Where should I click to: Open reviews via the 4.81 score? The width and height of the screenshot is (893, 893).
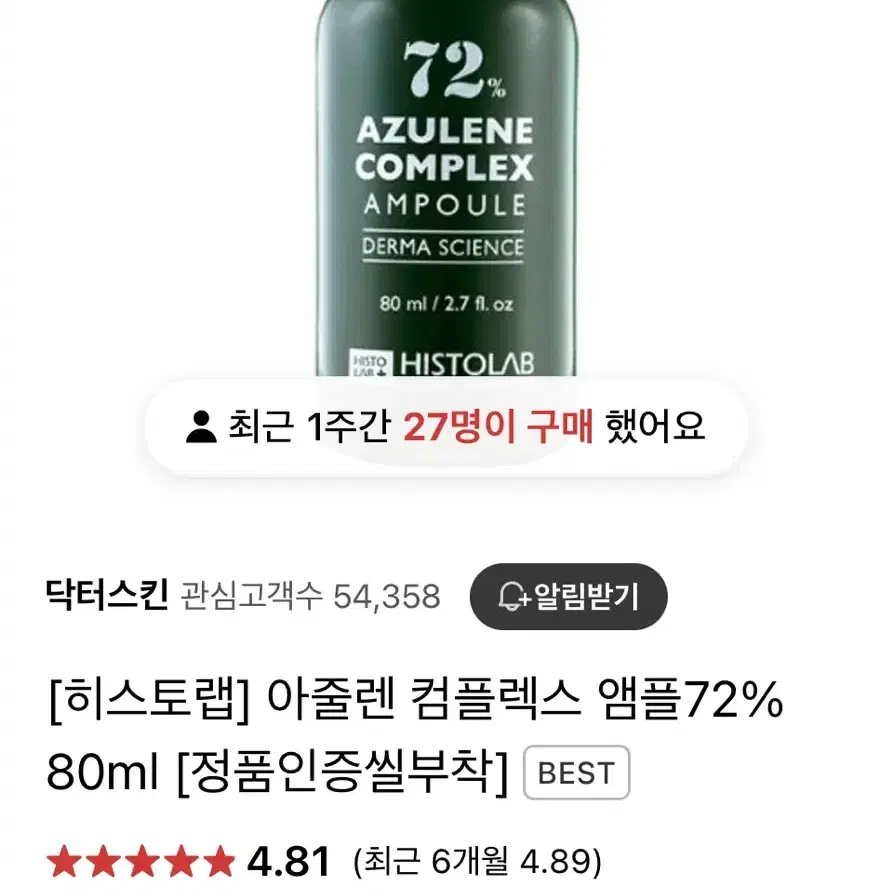[288, 861]
